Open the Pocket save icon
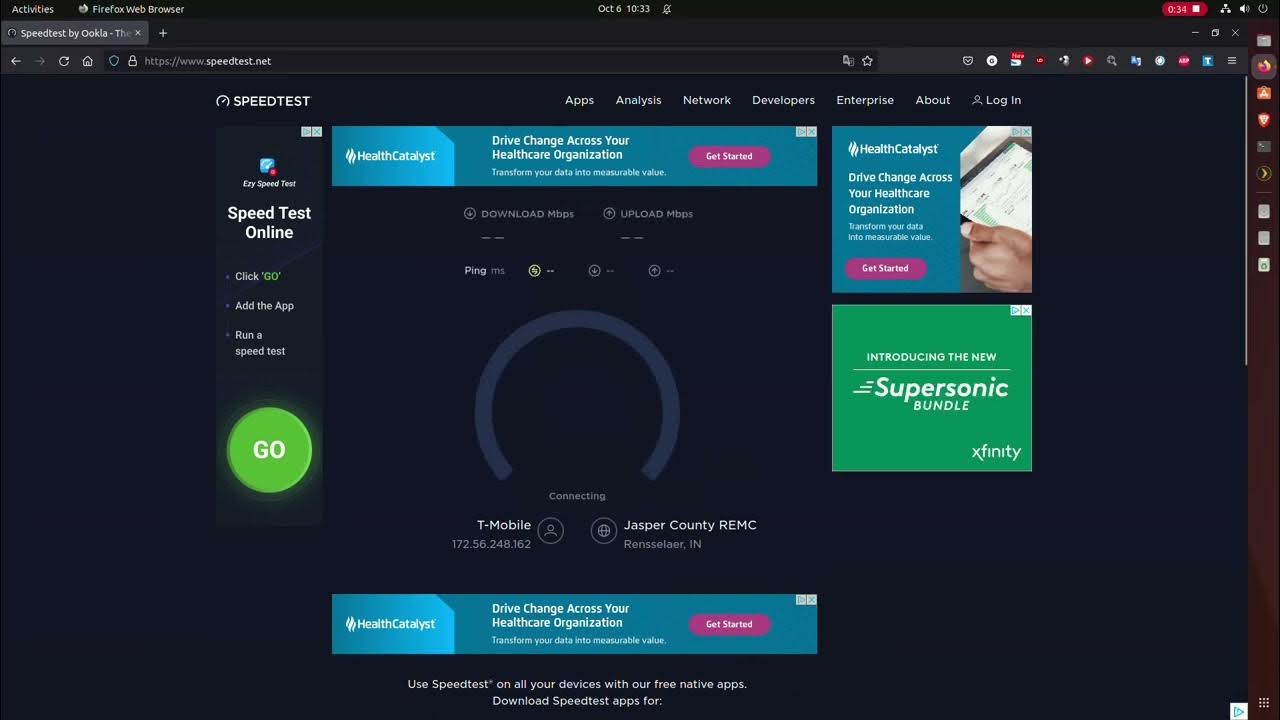The image size is (1280, 720). [968, 61]
